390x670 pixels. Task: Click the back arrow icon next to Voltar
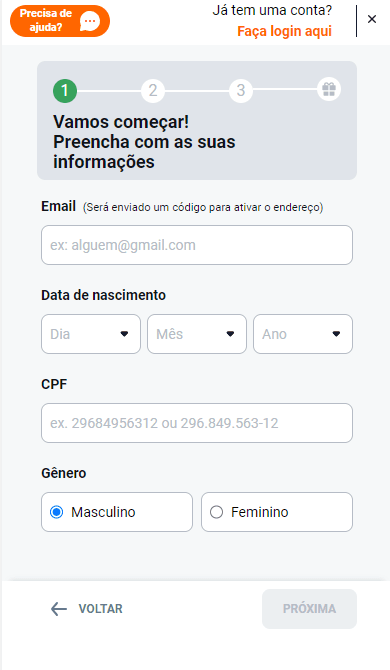(59, 609)
